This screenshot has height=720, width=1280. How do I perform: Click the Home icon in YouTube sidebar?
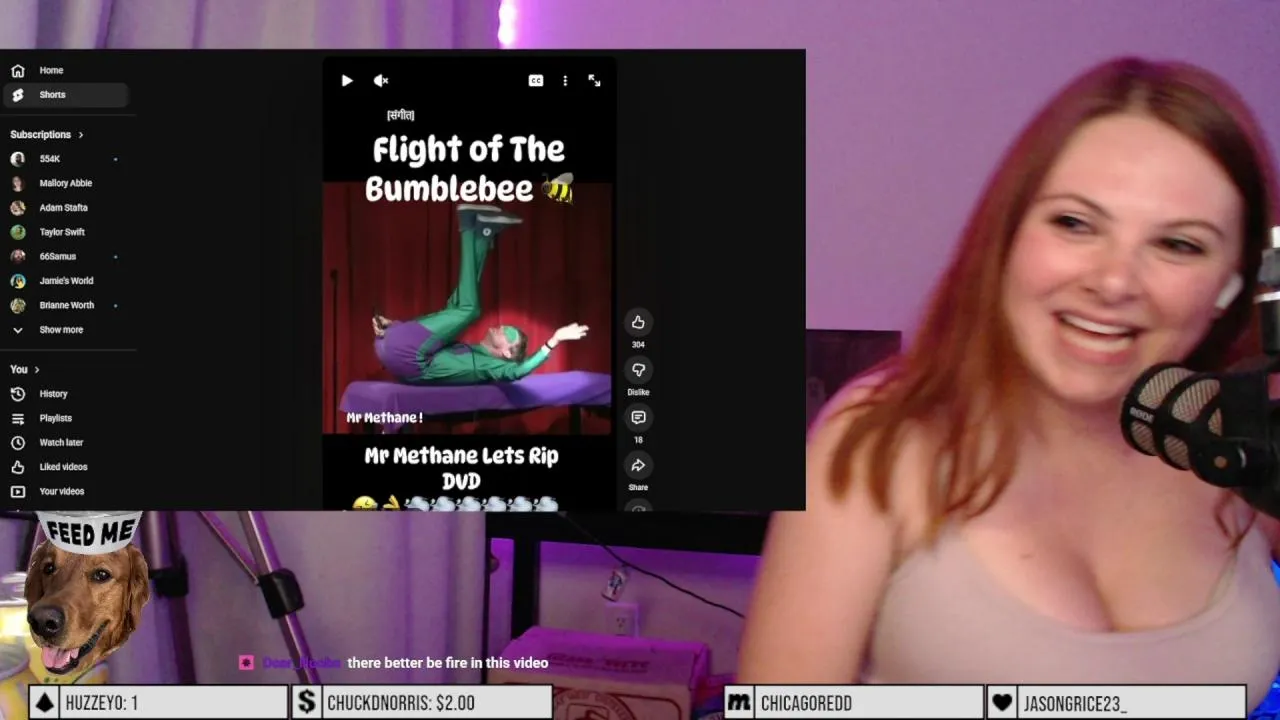click(18, 71)
